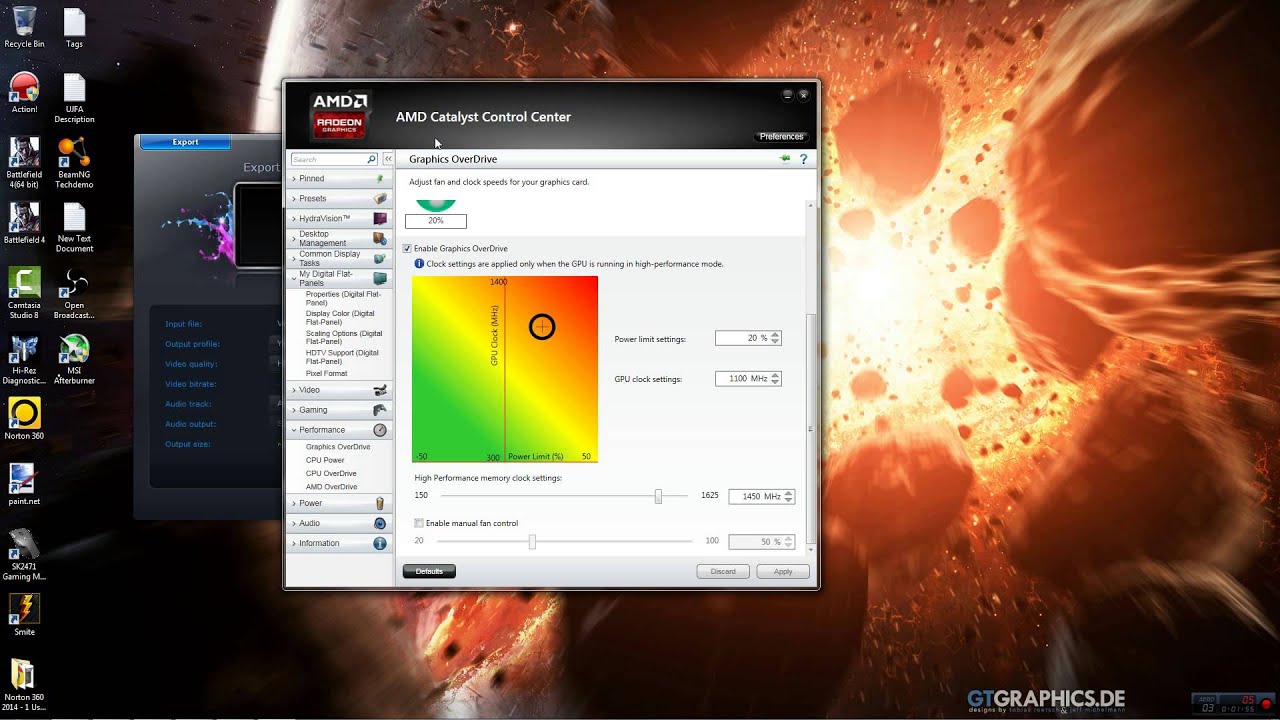Launch BeamNG Techdemo shortcut
Image resolution: width=1280 pixels, height=720 pixels.
[x=74, y=162]
